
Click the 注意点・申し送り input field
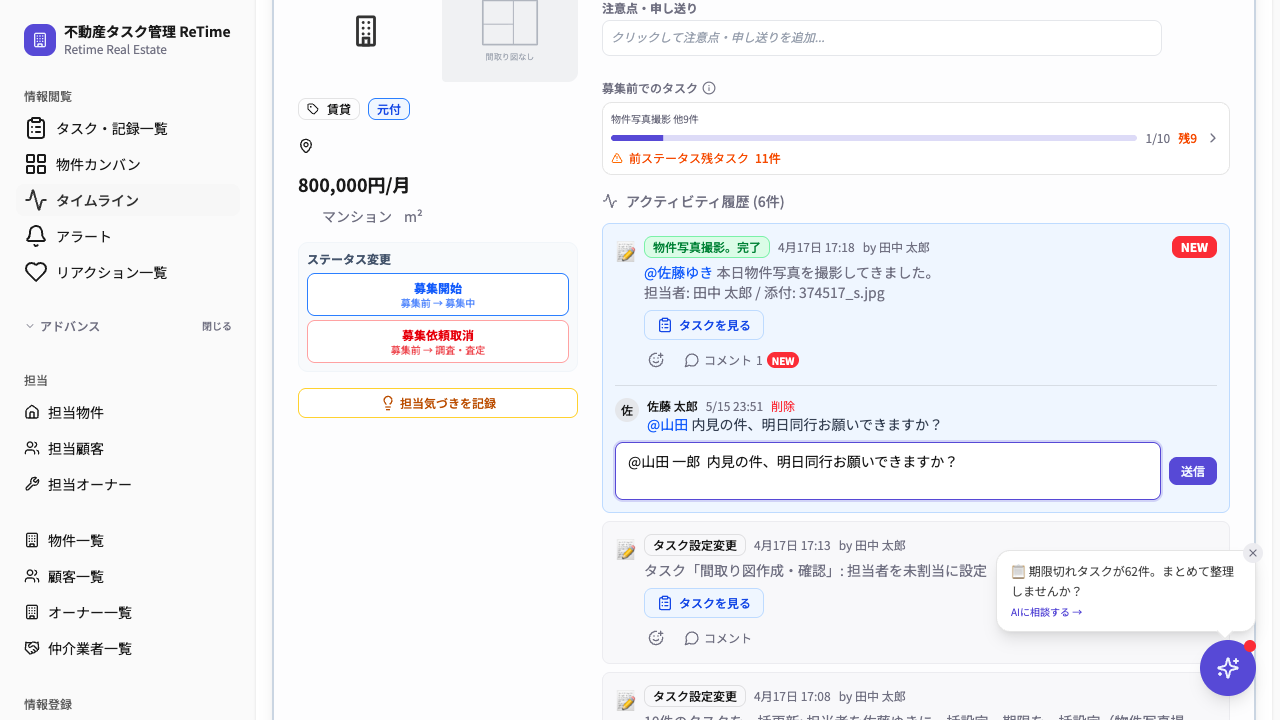[882, 38]
